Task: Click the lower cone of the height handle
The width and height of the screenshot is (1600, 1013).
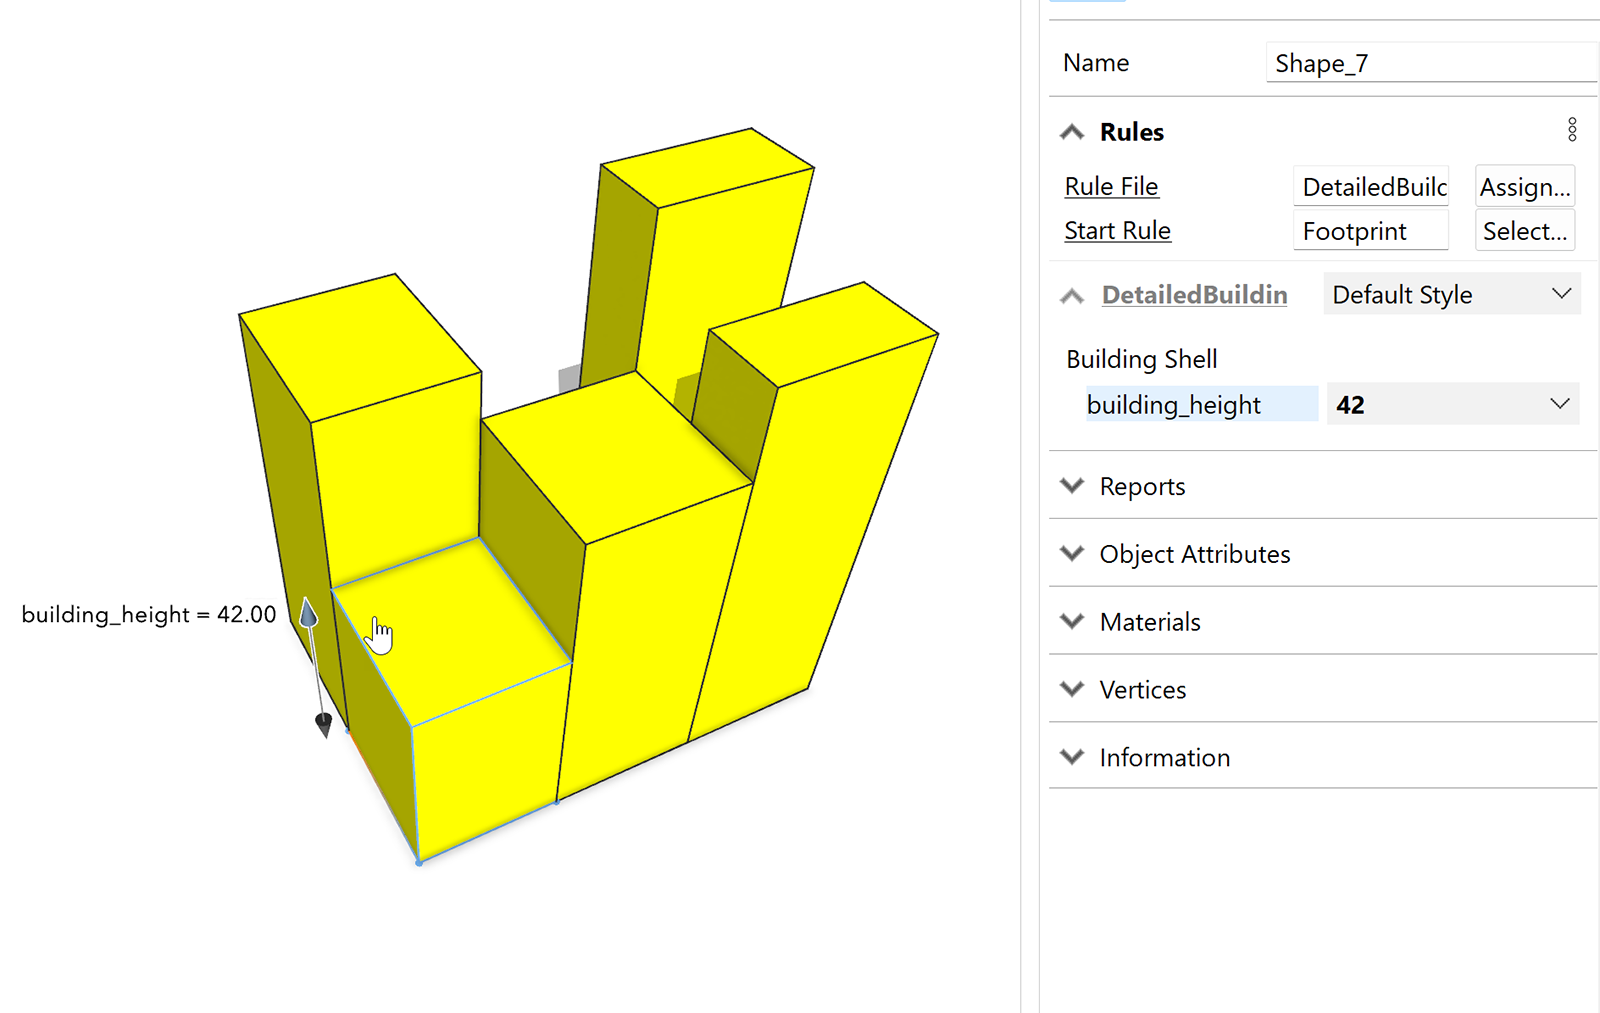Action: [x=323, y=723]
